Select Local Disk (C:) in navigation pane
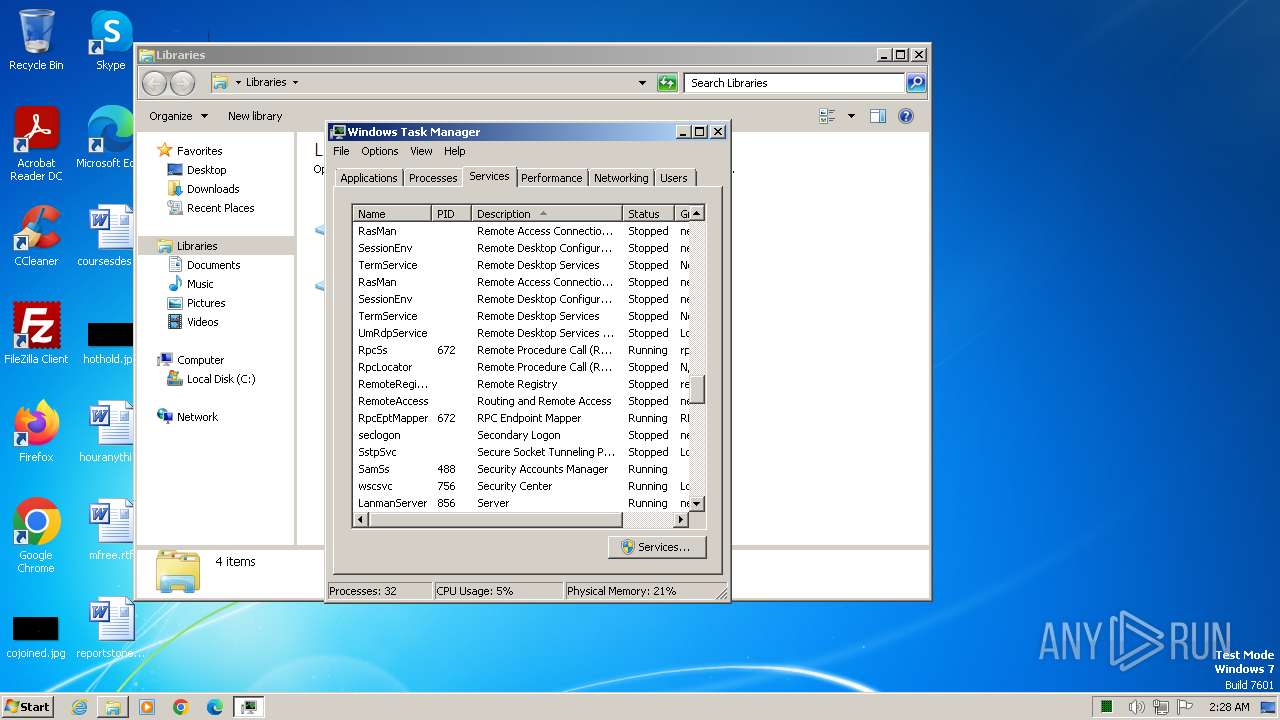The width and height of the screenshot is (1280, 720). [x=220, y=379]
